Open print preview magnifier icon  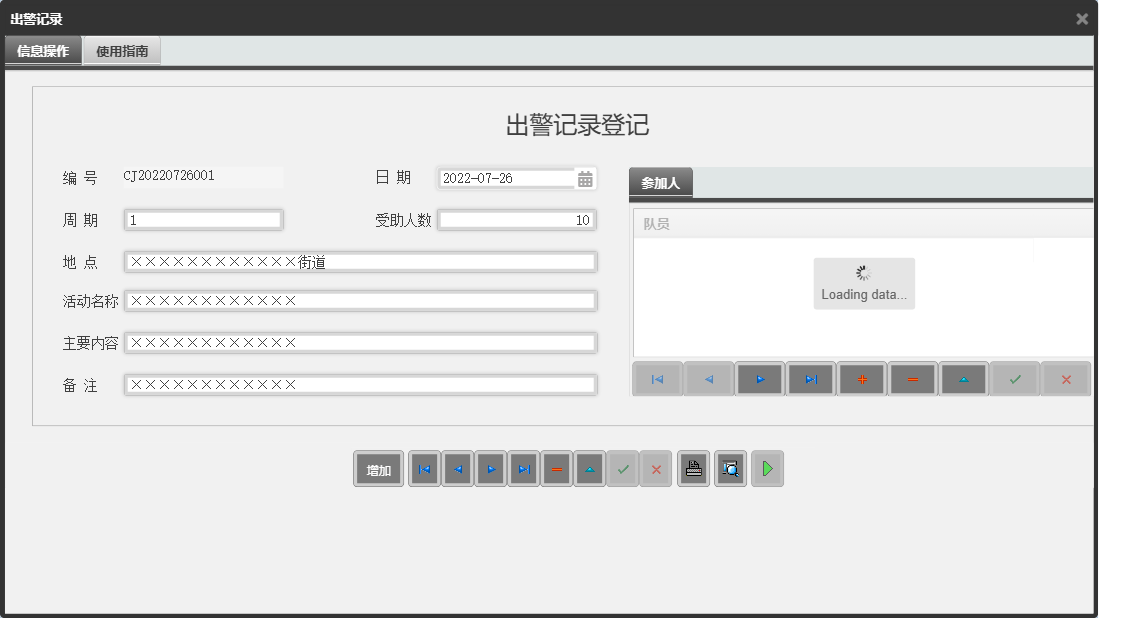pos(730,470)
